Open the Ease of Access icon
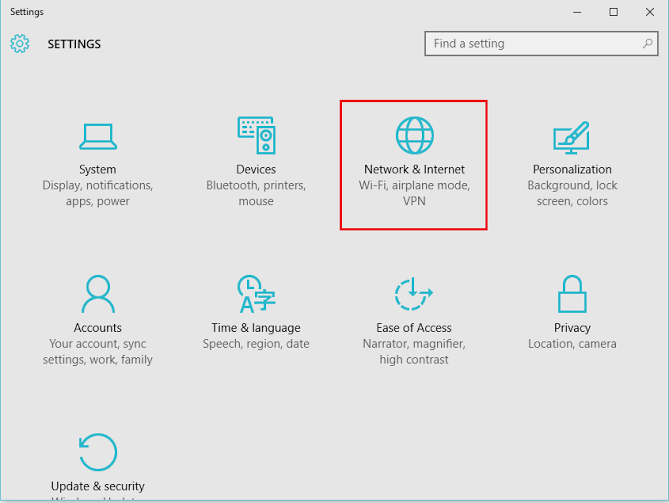The height and width of the screenshot is (503, 669). [x=413, y=294]
